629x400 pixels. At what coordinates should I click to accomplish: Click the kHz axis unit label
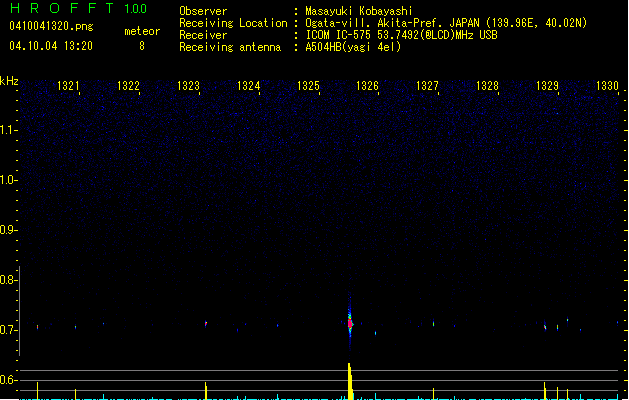[x=9, y=81]
